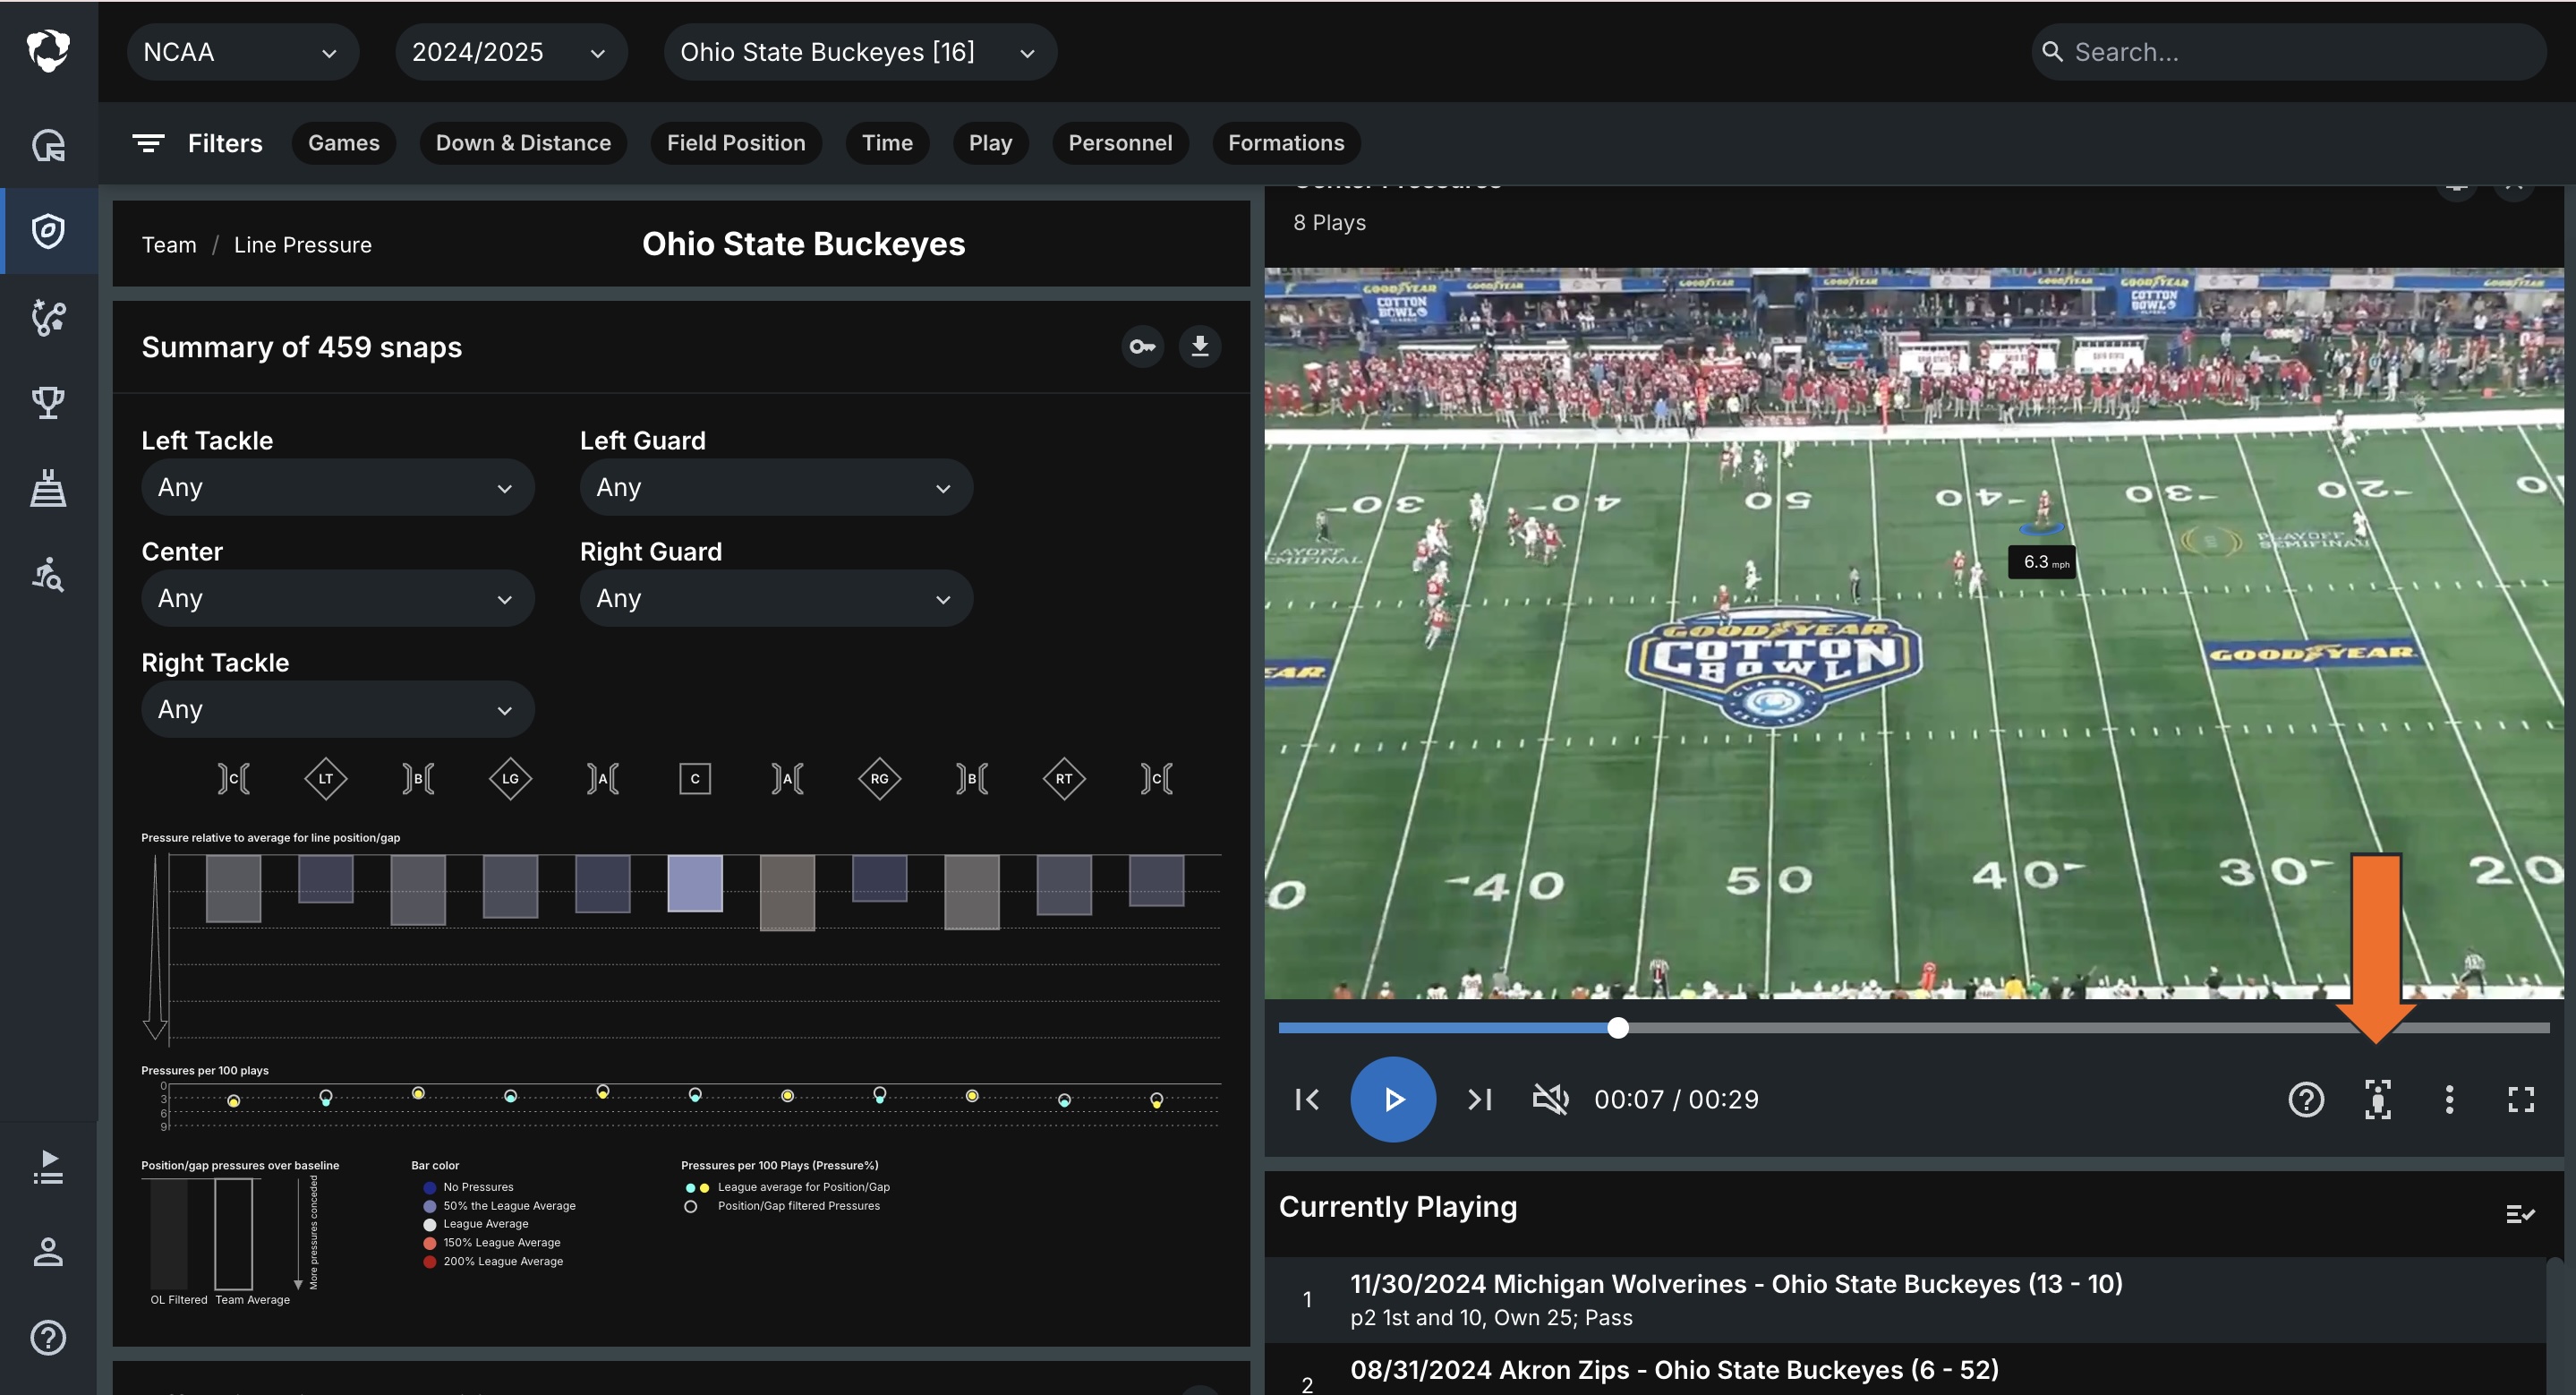
Task: Unmute the video audio
Action: tap(1551, 1099)
